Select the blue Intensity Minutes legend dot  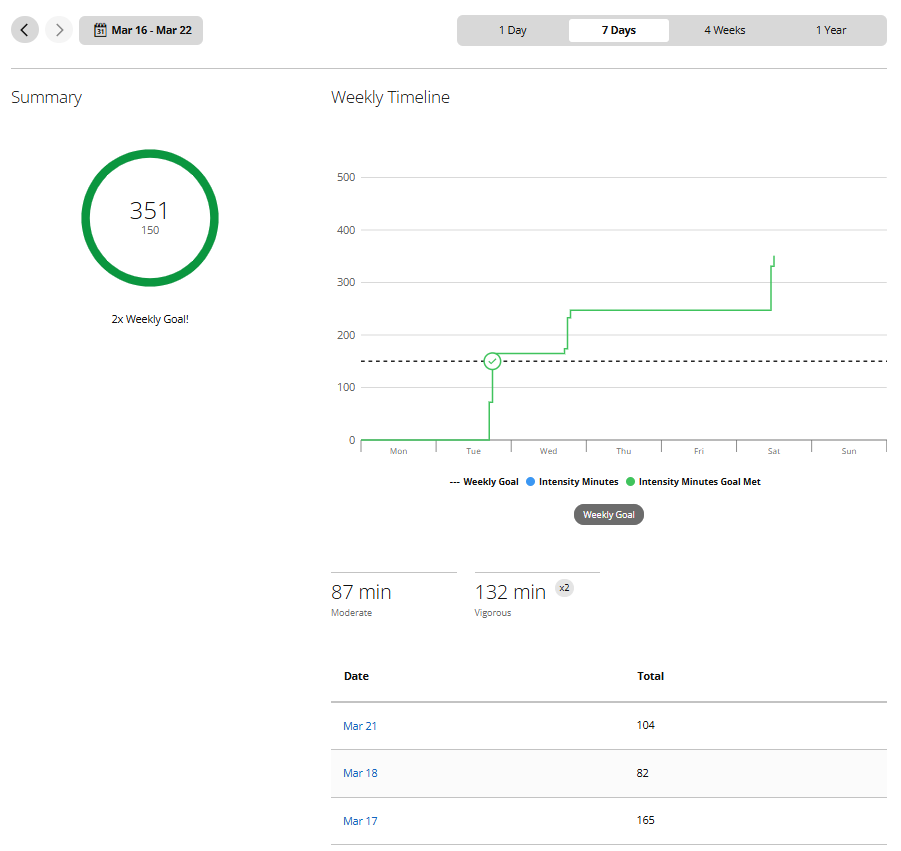click(x=528, y=481)
